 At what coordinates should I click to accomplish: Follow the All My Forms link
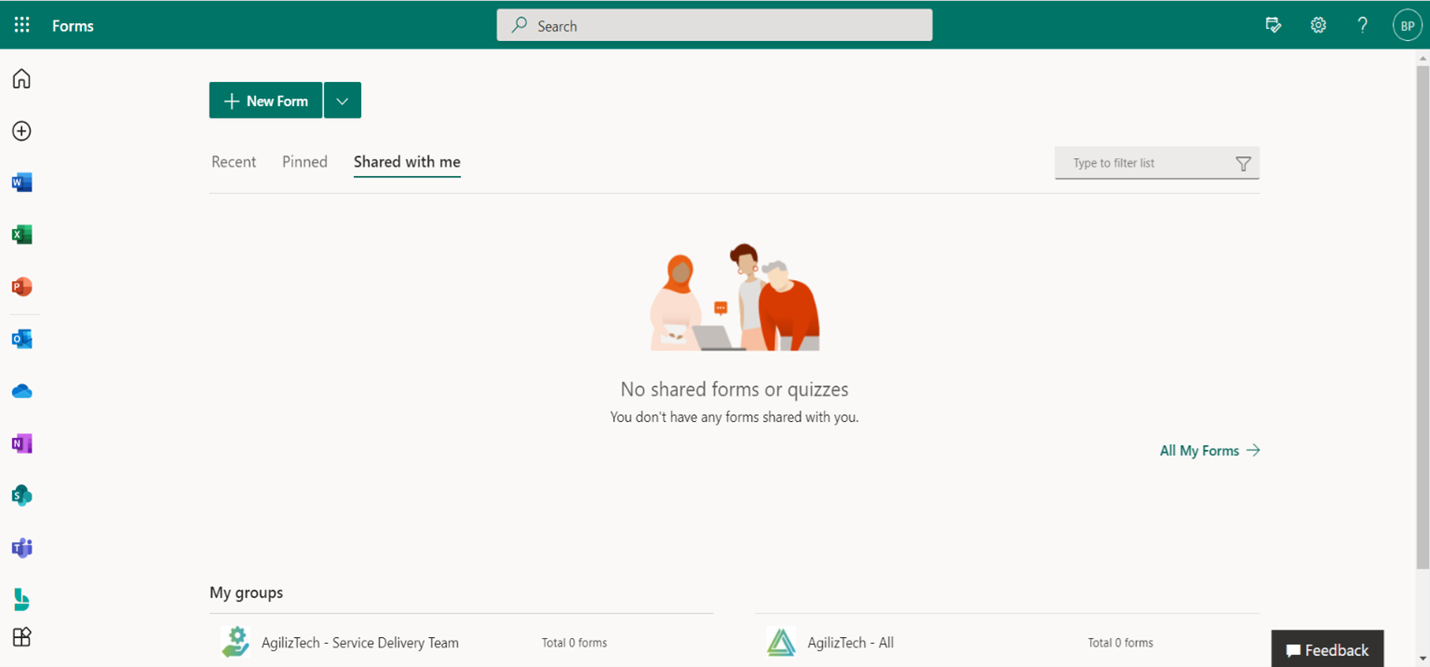(x=1209, y=451)
